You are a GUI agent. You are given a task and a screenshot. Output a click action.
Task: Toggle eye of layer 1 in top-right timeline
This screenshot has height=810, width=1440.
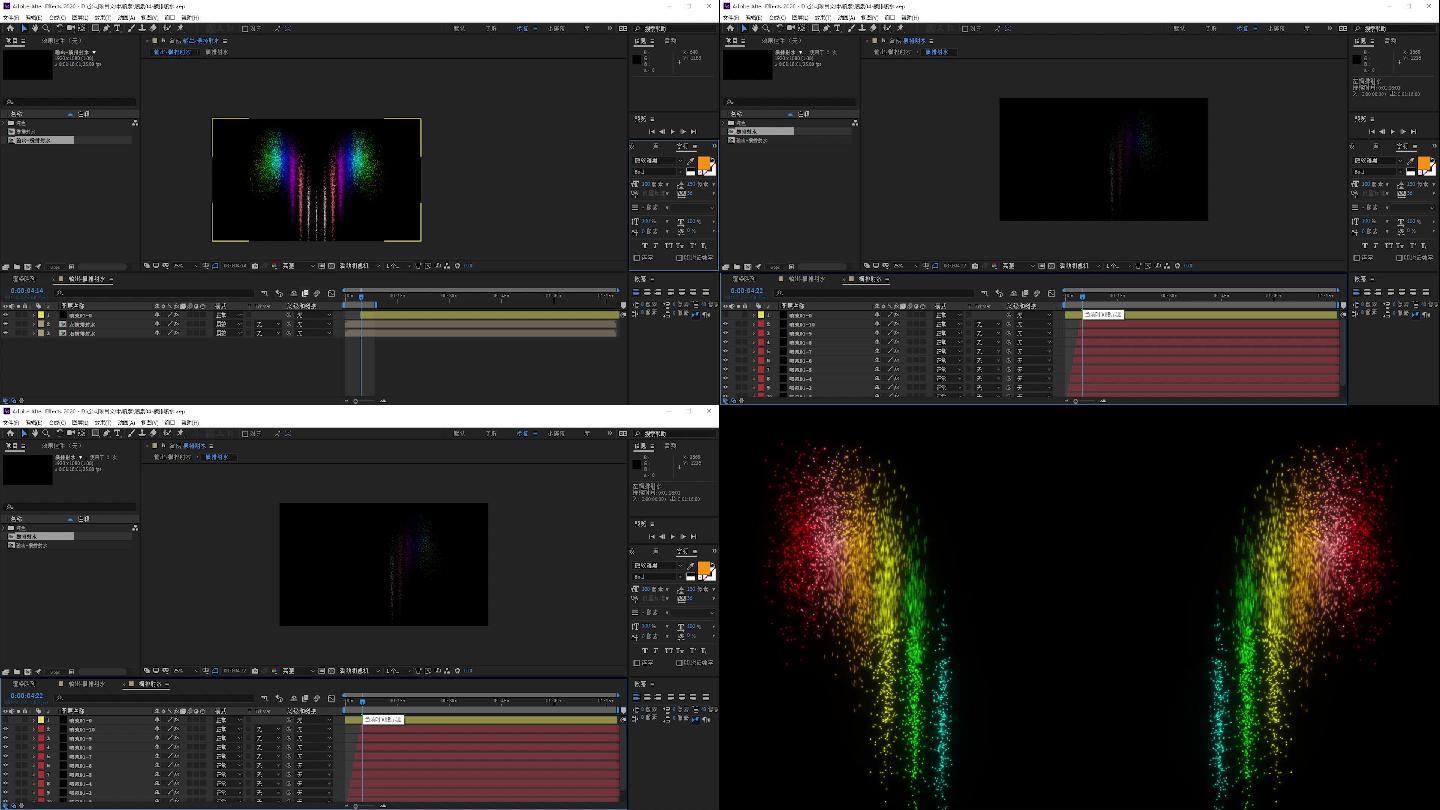(x=725, y=315)
